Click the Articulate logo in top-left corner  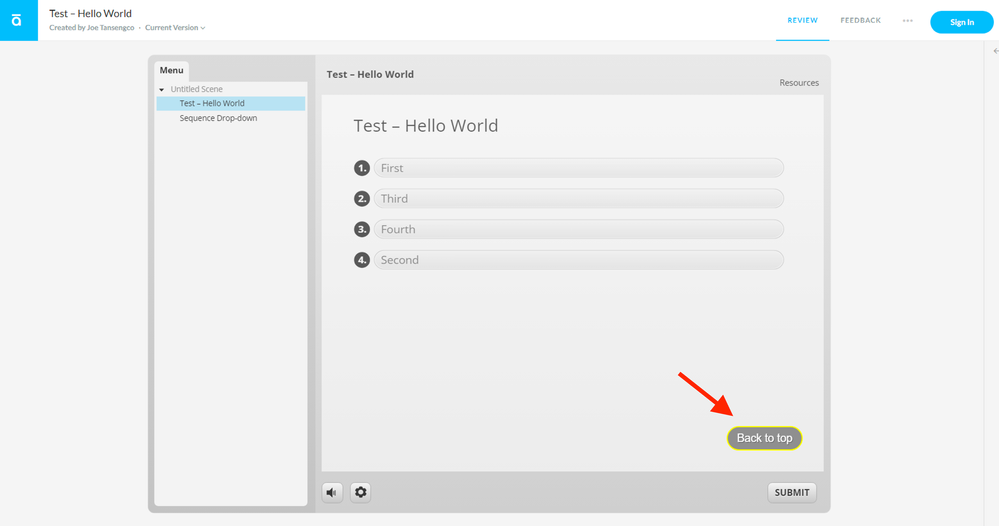click(18, 20)
